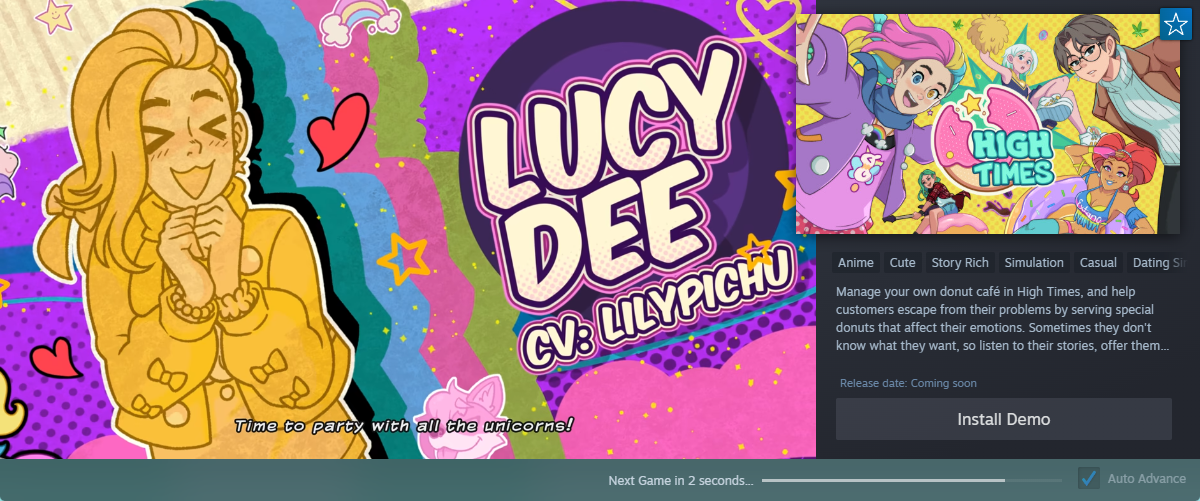
Task: Select the Story Rich tag
Action: 960,263
